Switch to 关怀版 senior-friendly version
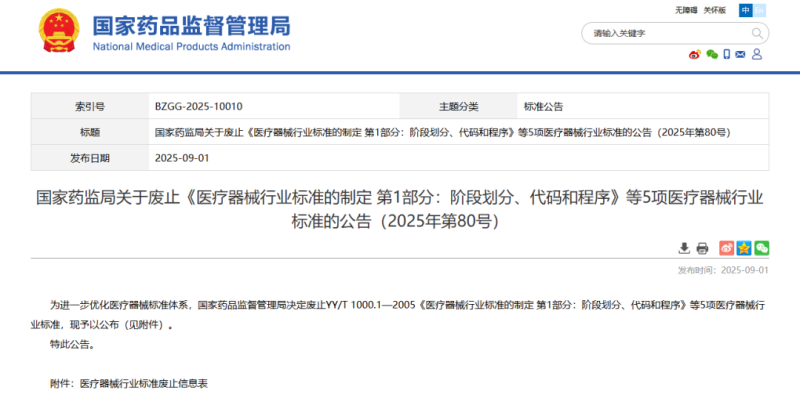The width and height of the screenshot is (800, 409). coord(714,10)
